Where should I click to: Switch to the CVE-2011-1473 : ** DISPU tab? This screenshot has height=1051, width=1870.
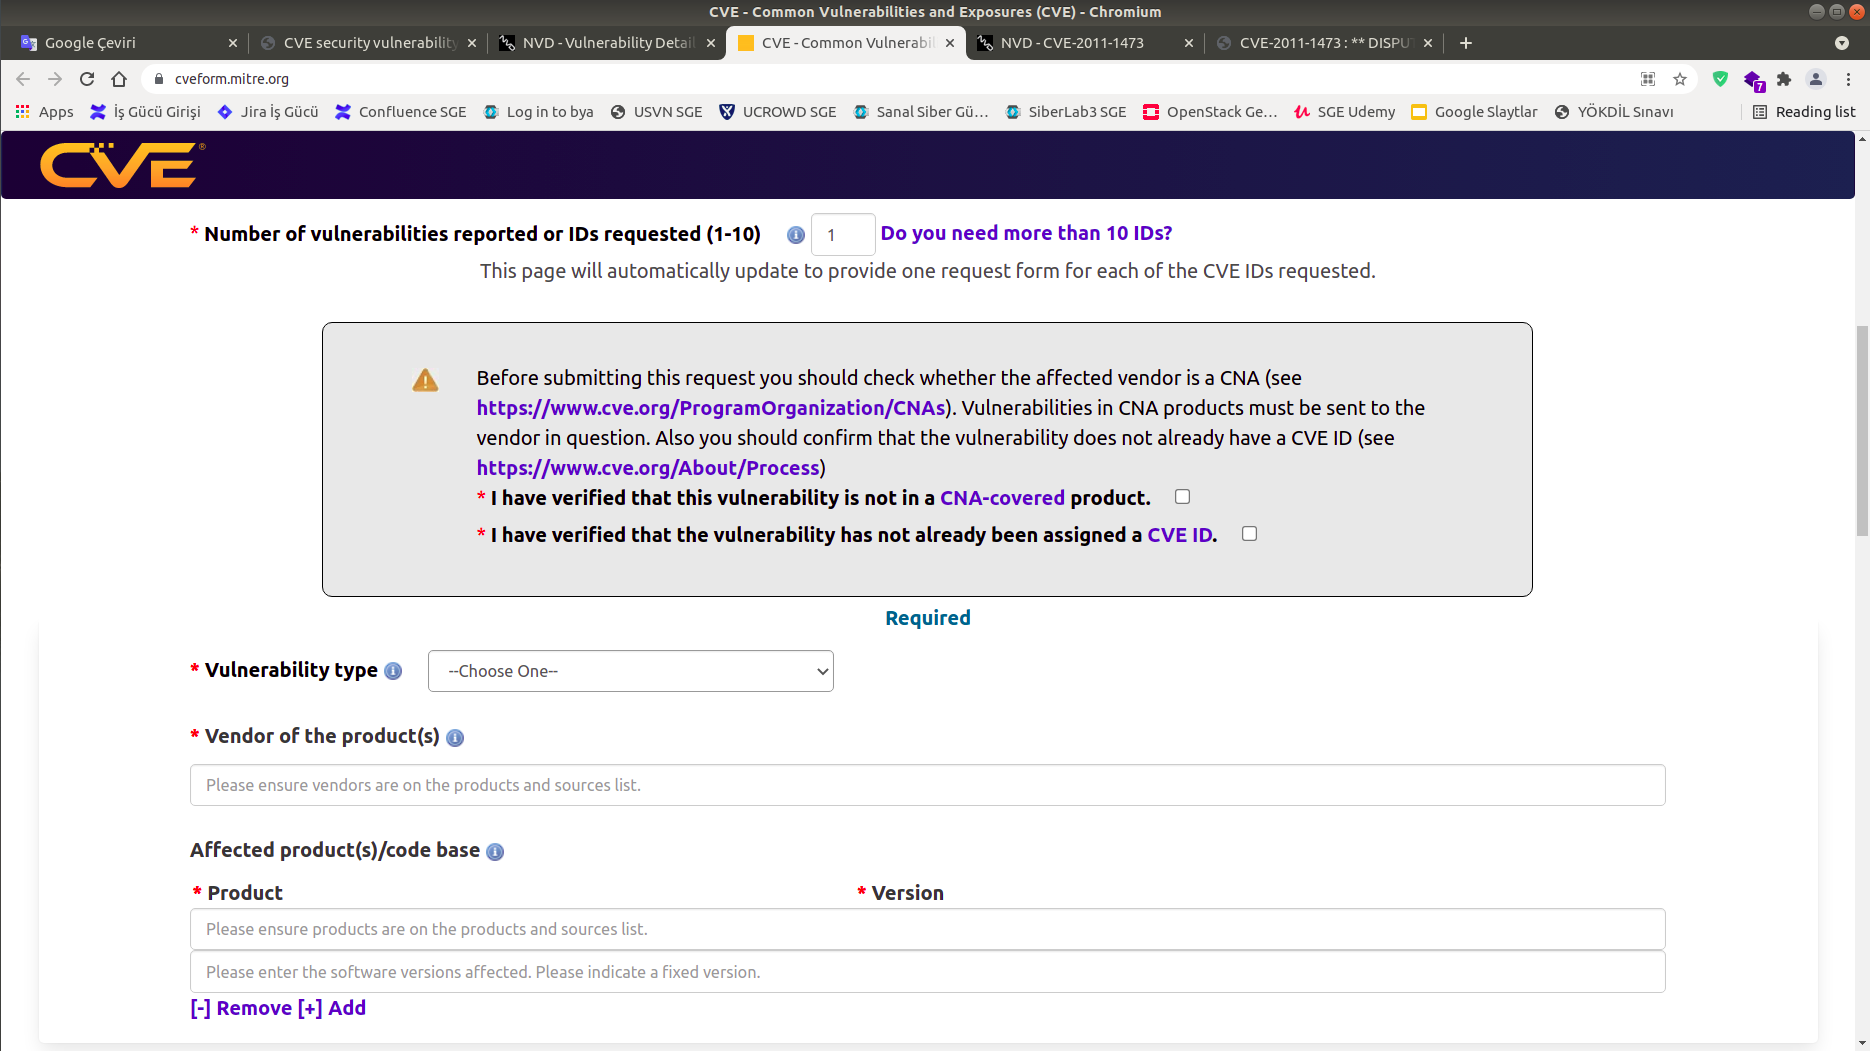pyautogui.click(x=1322, y=43)
